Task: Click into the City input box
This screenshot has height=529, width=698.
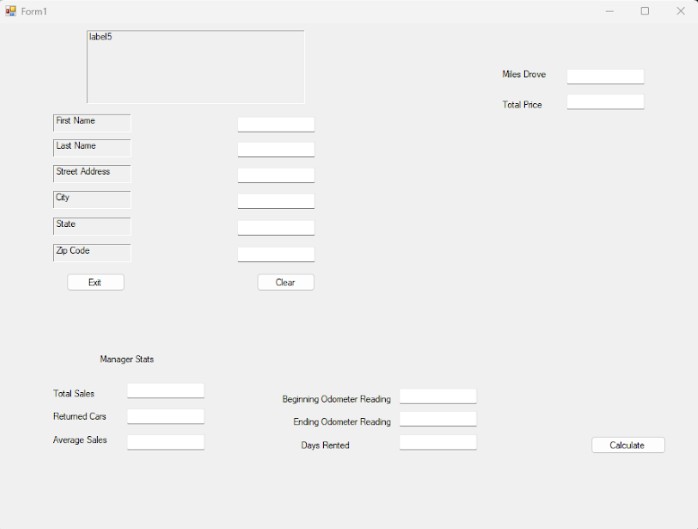Action: [x=275, y=201]
